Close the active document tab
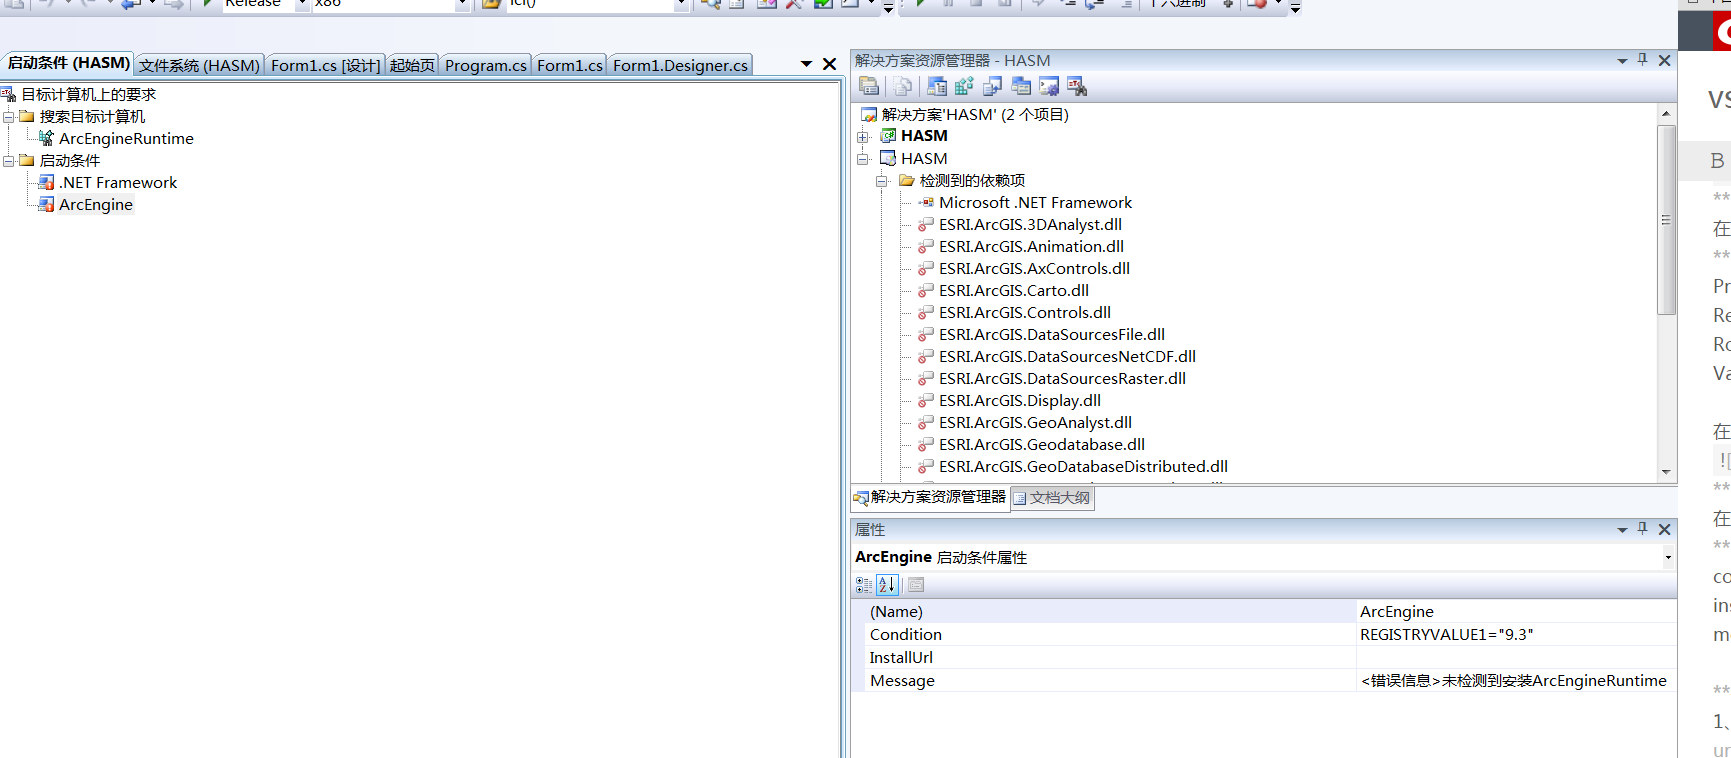 829,64
